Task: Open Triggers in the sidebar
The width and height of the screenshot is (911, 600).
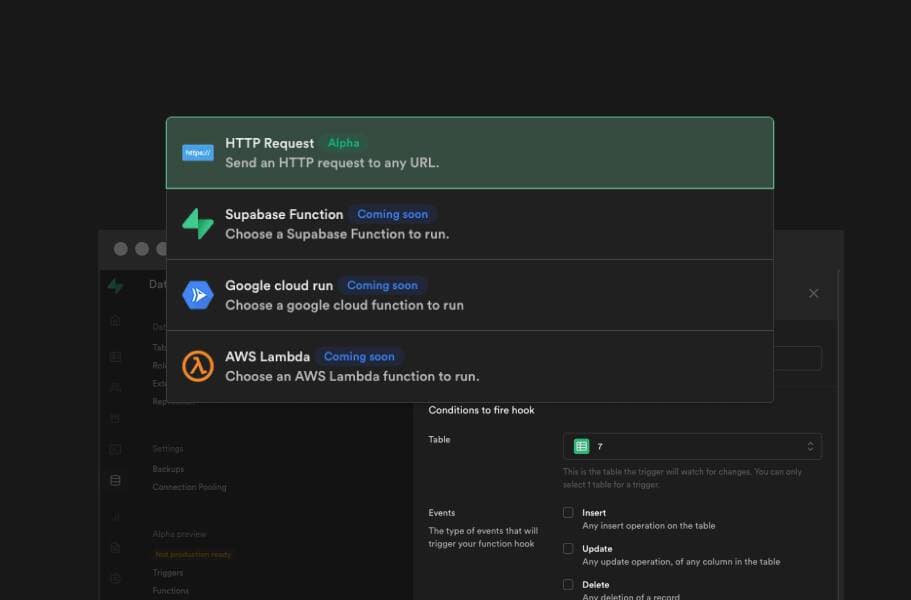Action: coord(167,572)
